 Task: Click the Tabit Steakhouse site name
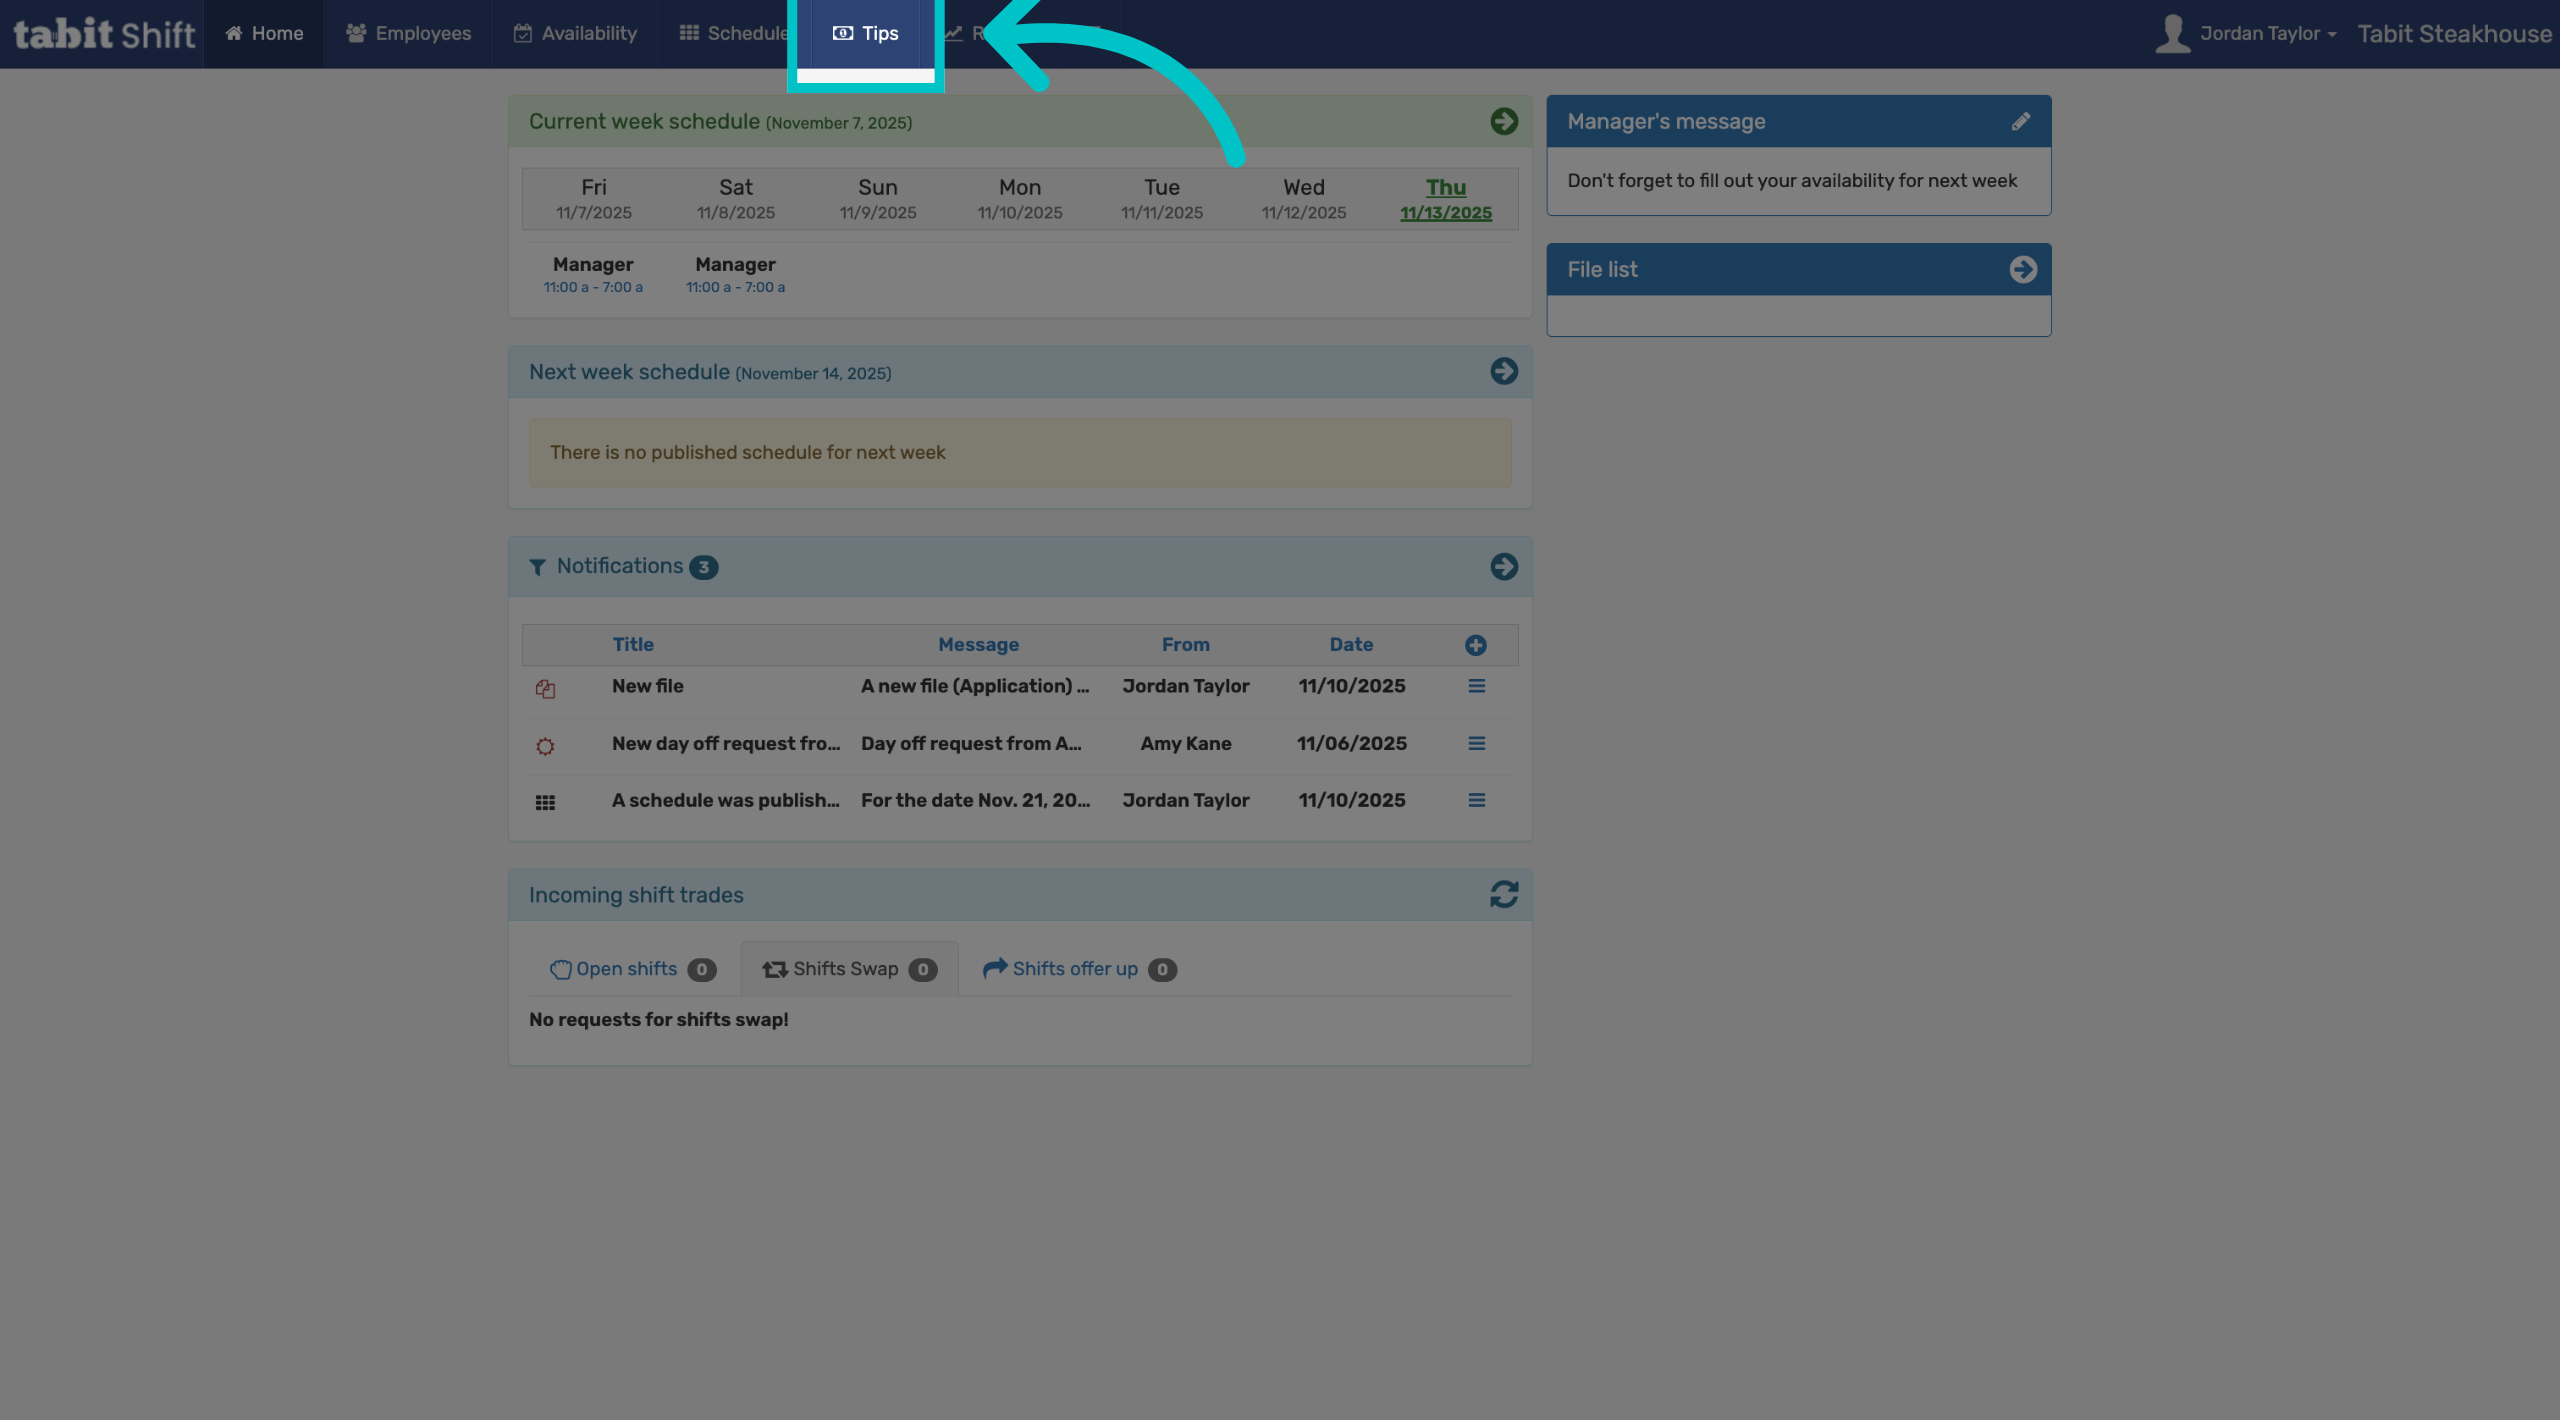click(2454, 34)
